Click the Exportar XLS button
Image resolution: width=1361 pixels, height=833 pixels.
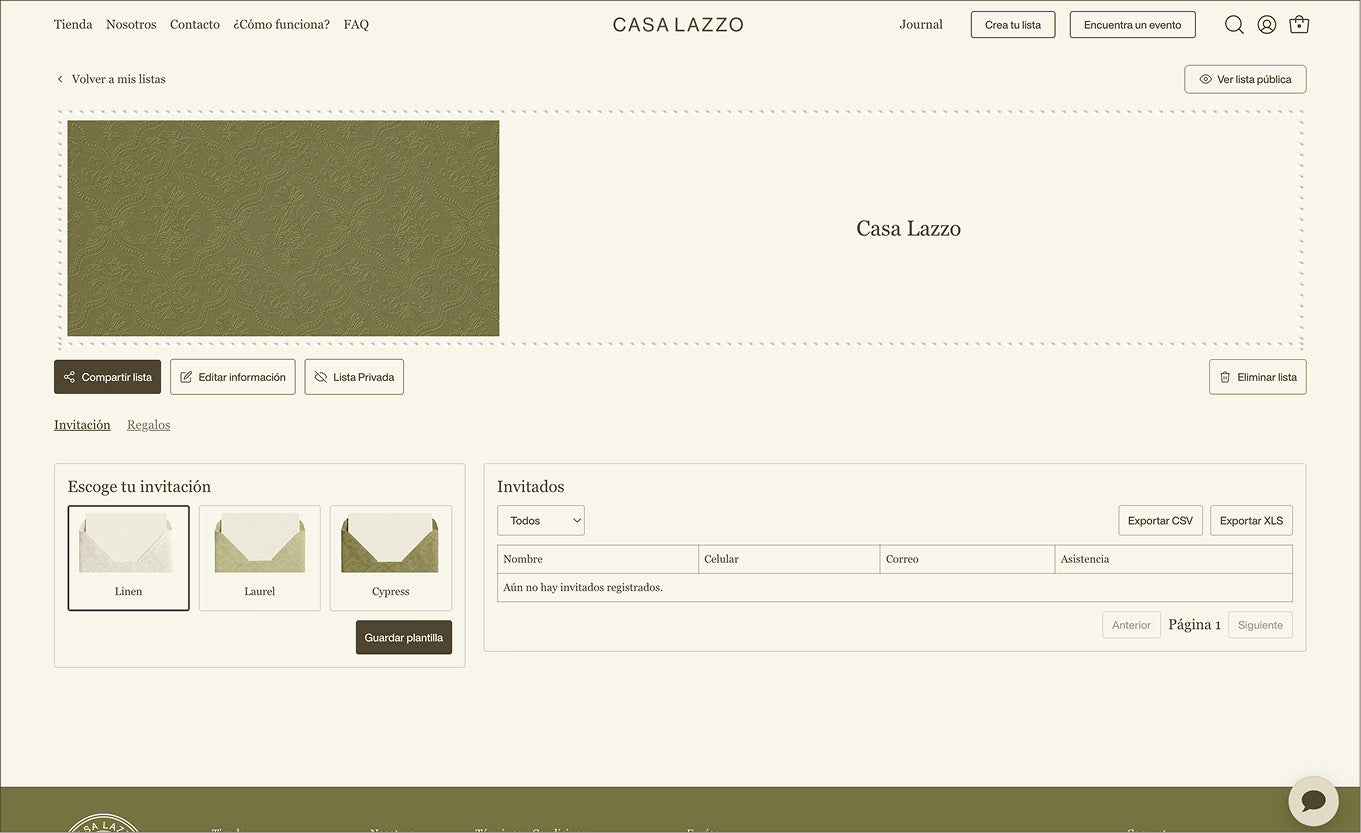1251,520
